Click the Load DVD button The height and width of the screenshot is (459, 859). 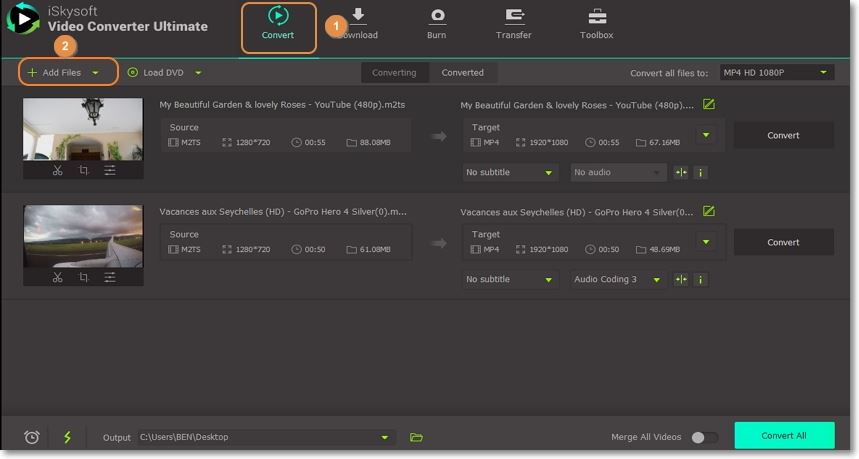click(x=156, y=72)
